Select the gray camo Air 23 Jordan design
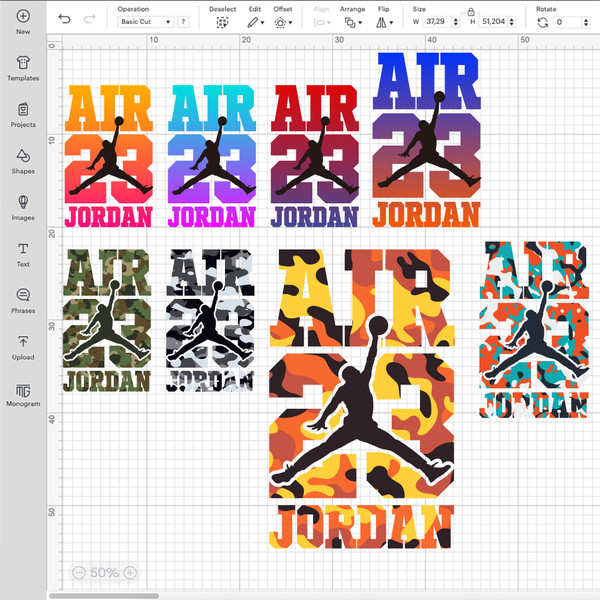This screenshot has height=600, width=600. pos(210,321)
